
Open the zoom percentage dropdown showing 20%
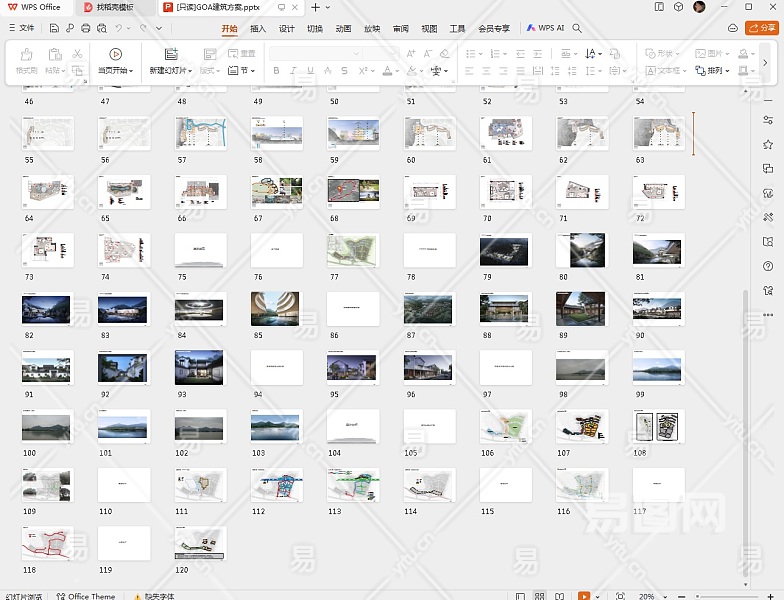point(653,596)
